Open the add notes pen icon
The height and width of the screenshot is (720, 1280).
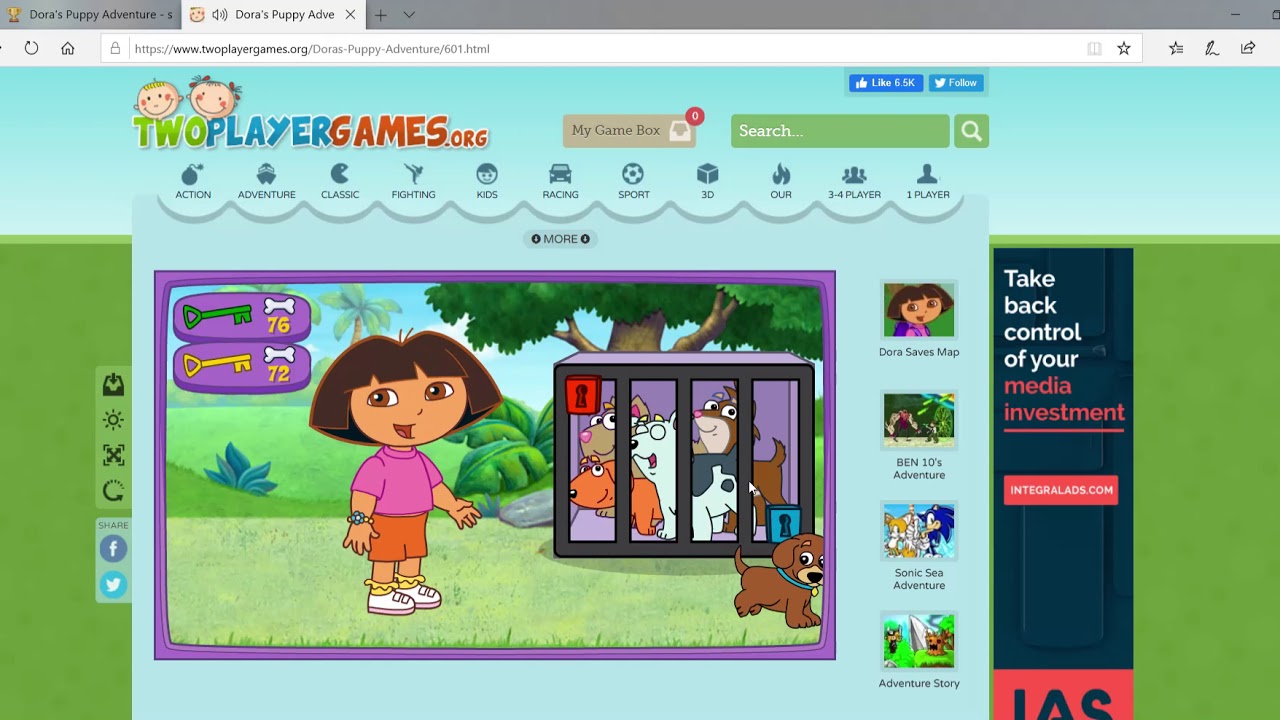[1212, 48]
